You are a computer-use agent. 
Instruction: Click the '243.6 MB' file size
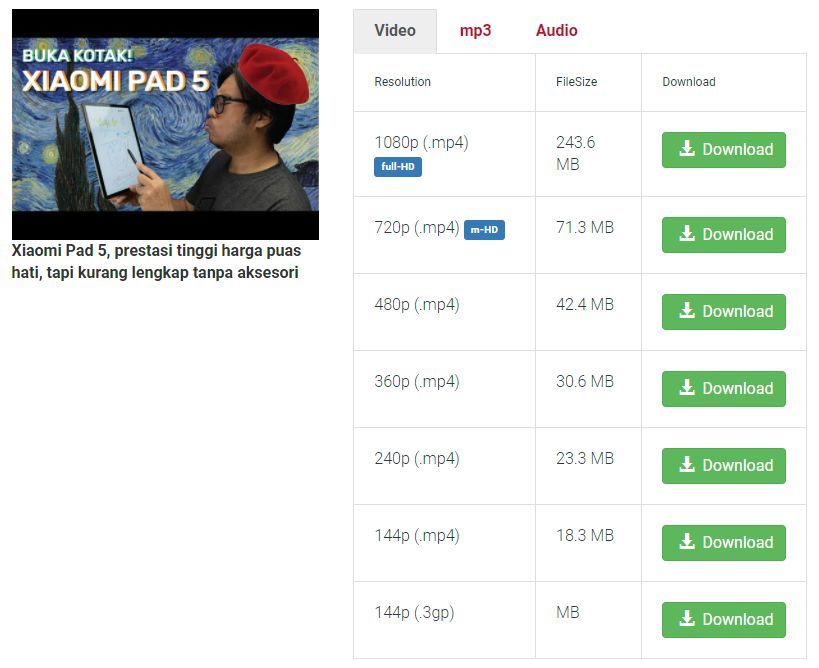click(576, 154)
